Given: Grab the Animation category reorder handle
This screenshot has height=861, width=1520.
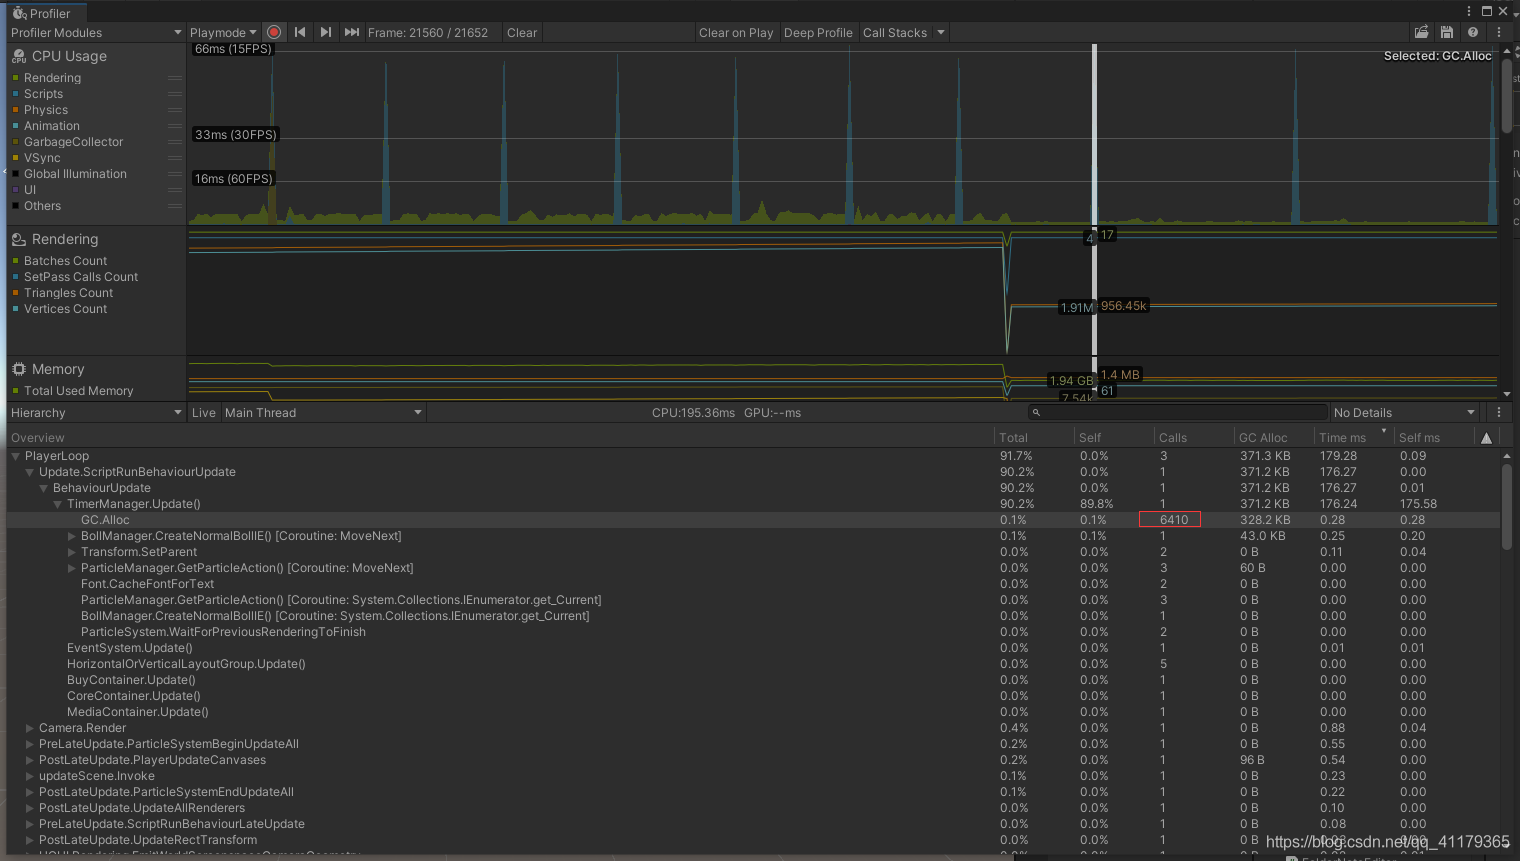Looking at the screenshot, I should click(175, 126).
